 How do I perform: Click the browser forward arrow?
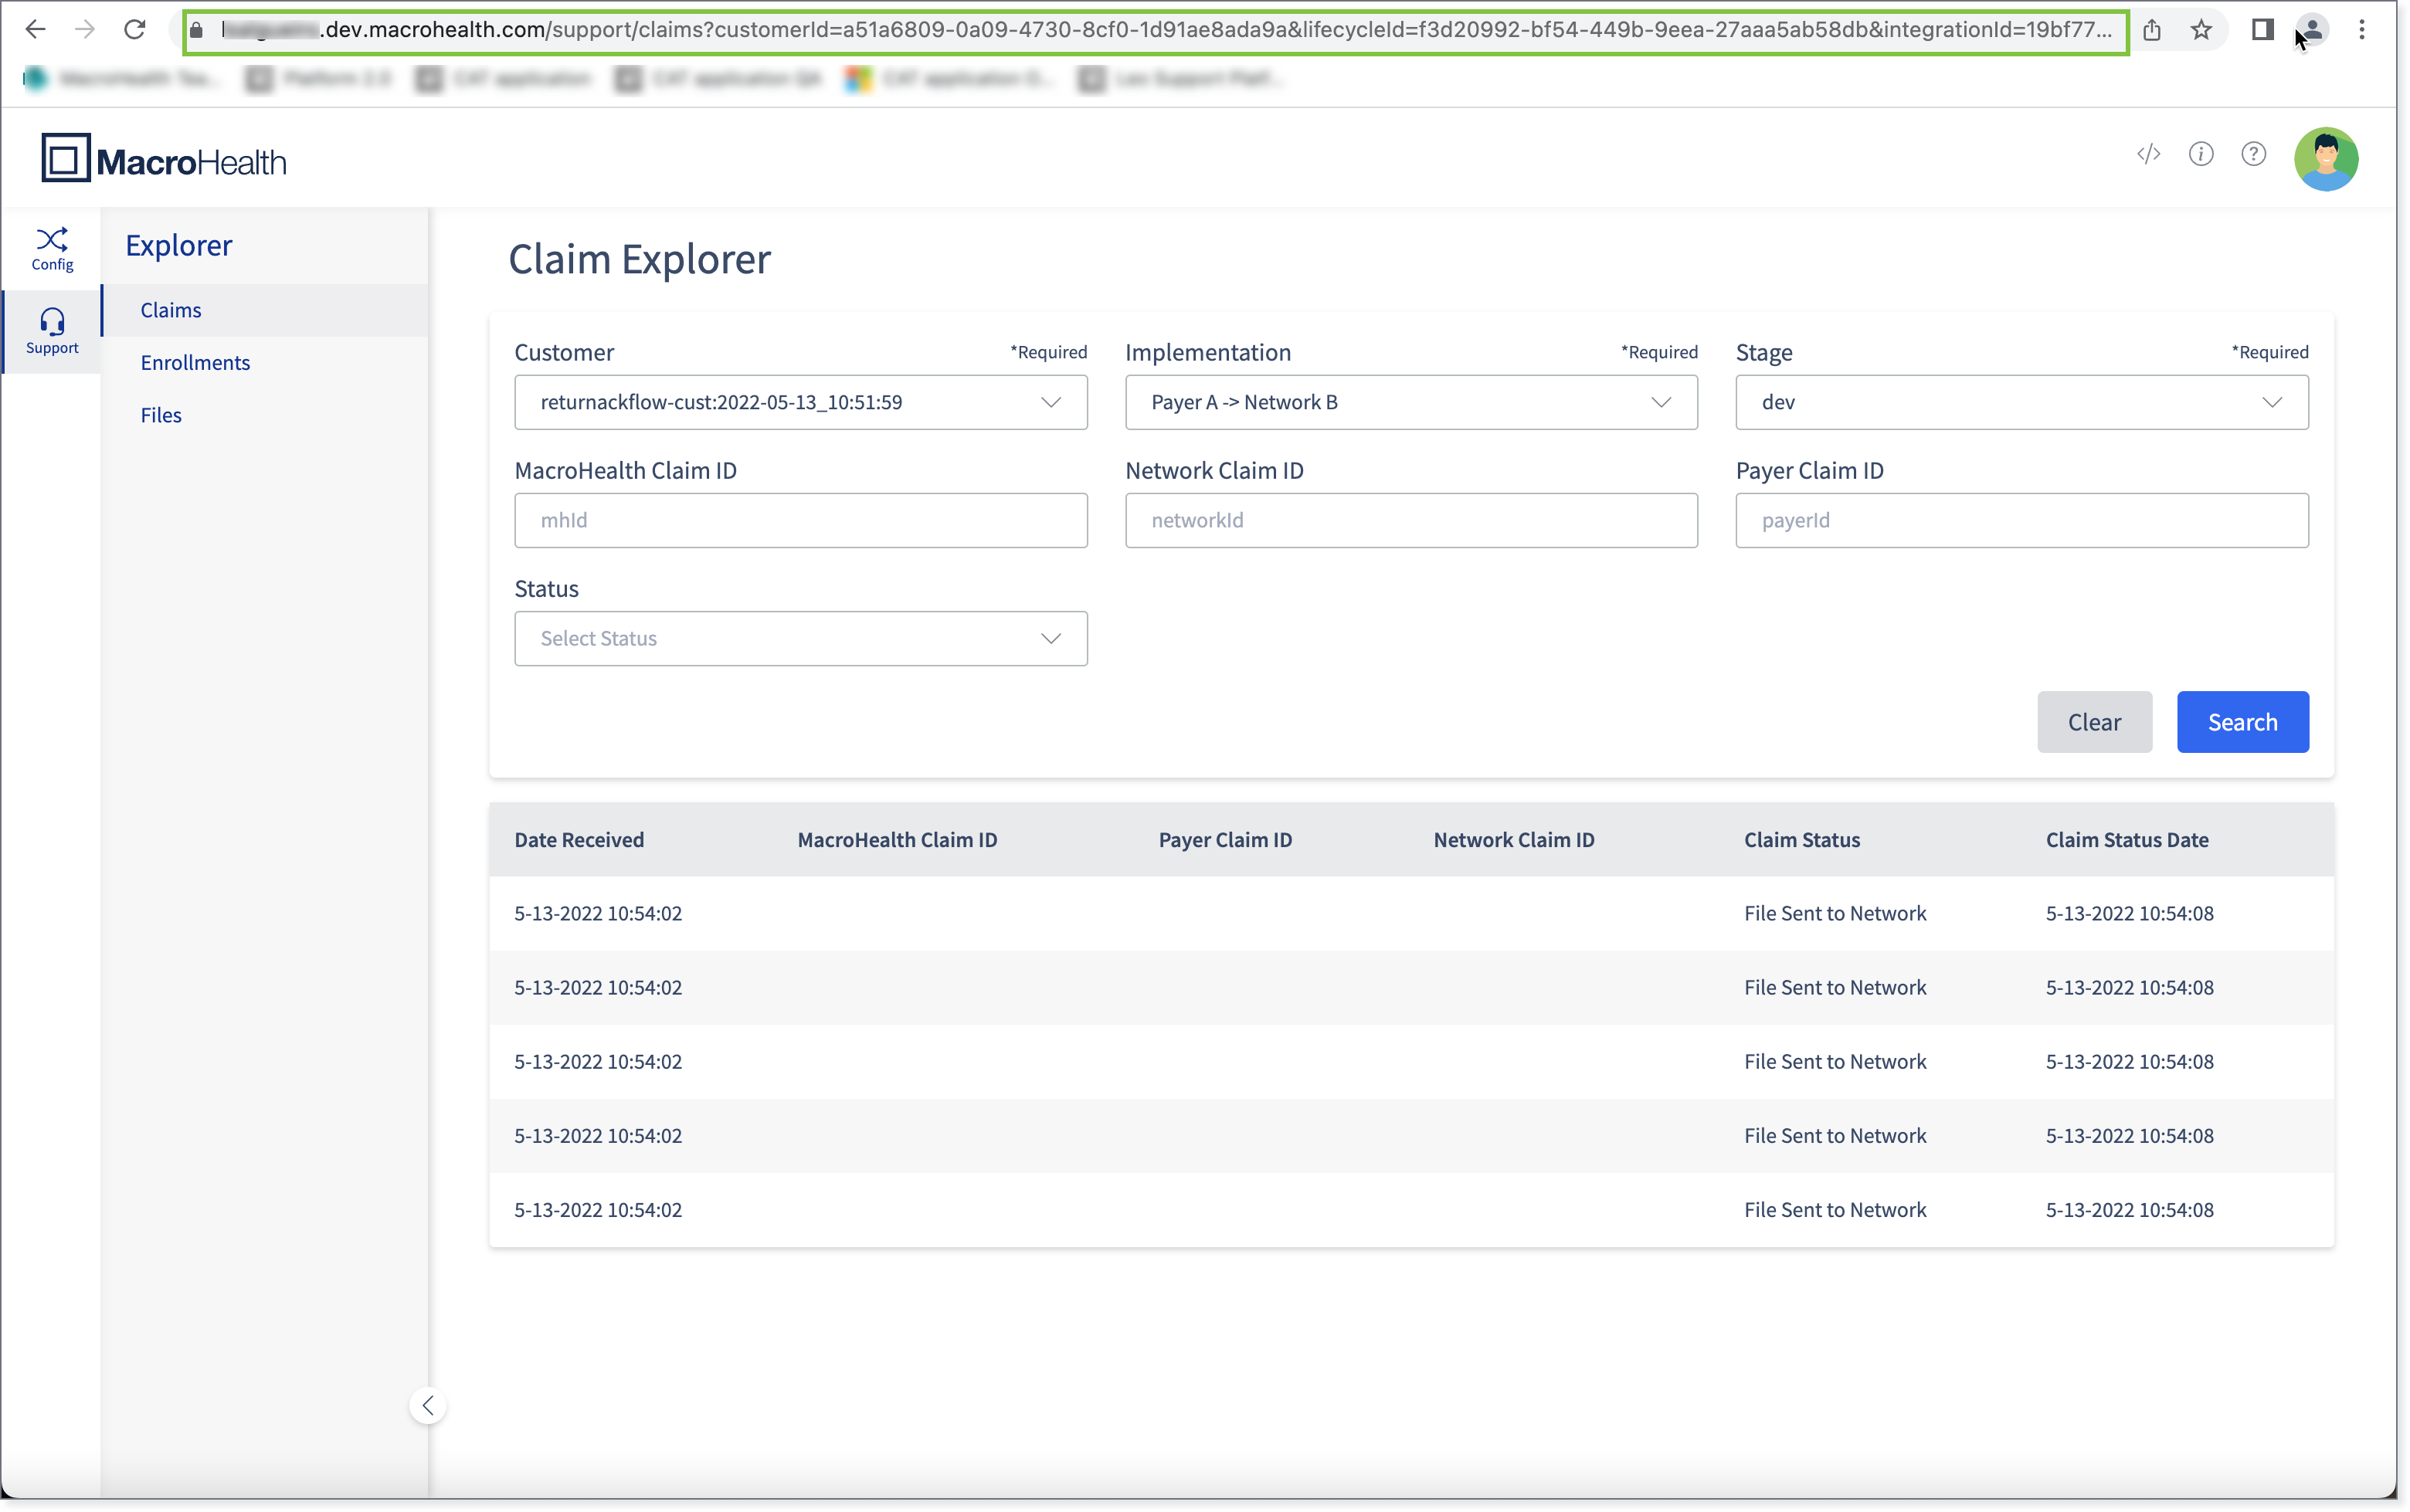coord(85,30)
